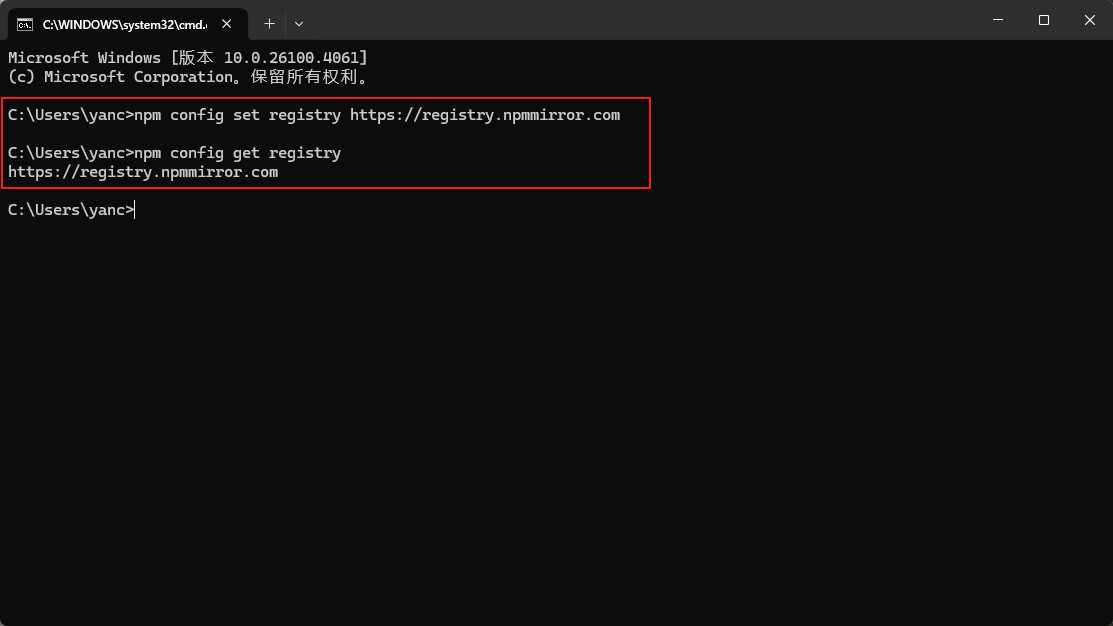The height and width of the screenshot is (626, 1113).
Task: Expand the new tab profile dropdown chevron
Action: pyautogui.click(x=299, y=24)
